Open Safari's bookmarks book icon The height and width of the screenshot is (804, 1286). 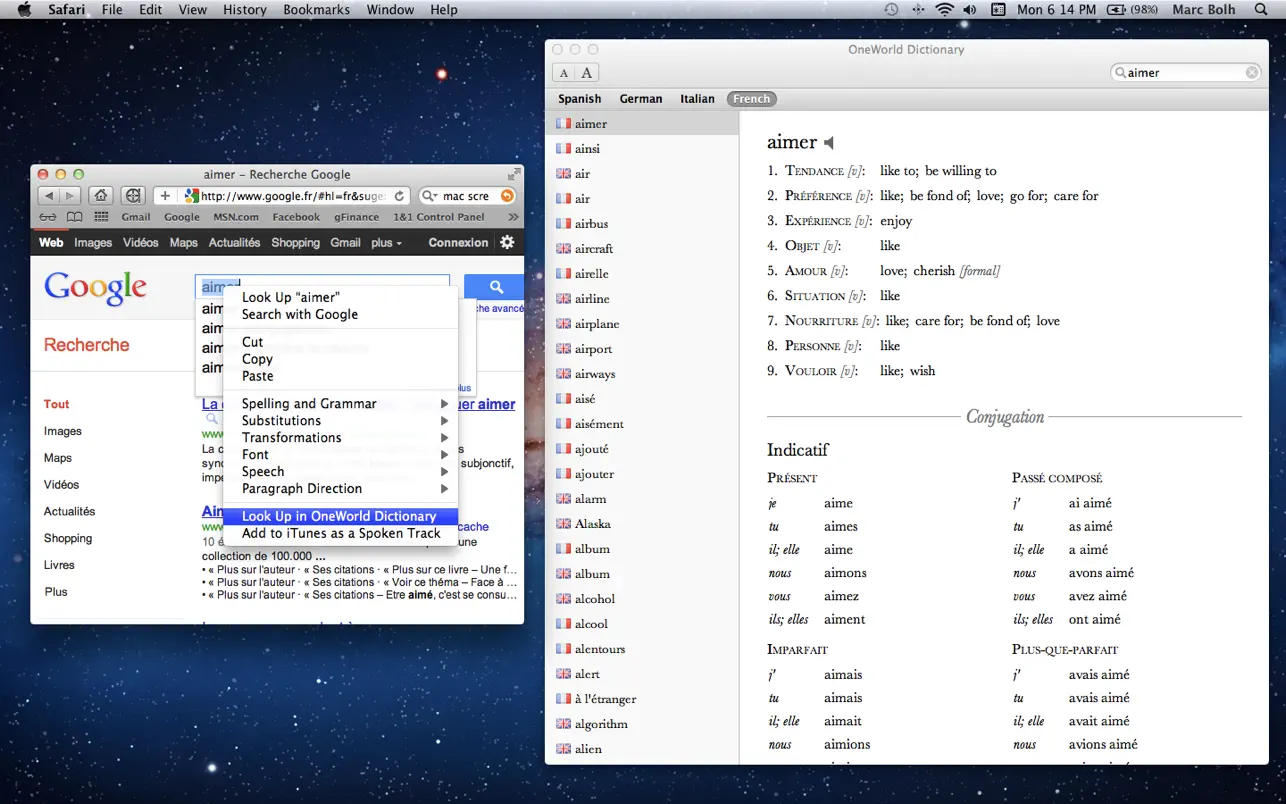point(73,216)
